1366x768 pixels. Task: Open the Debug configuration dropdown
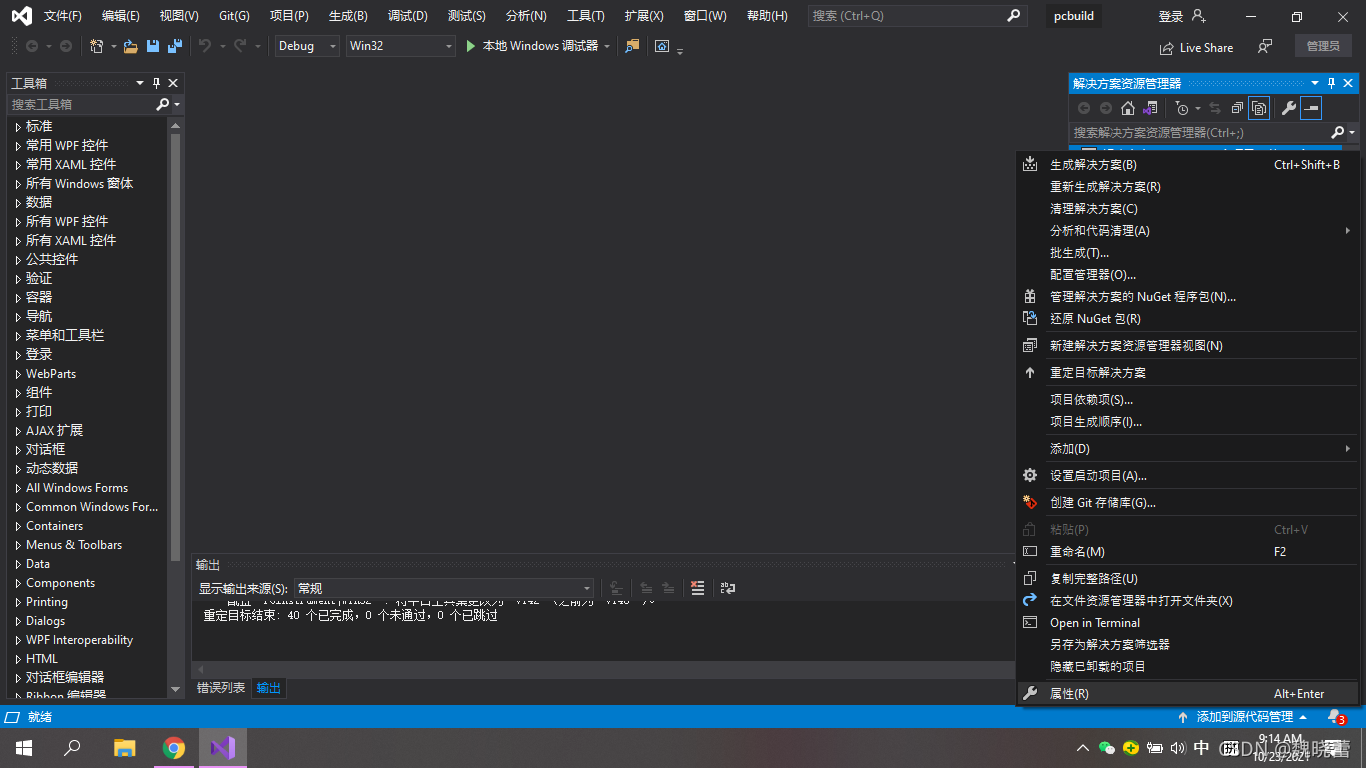pos(306,45)
